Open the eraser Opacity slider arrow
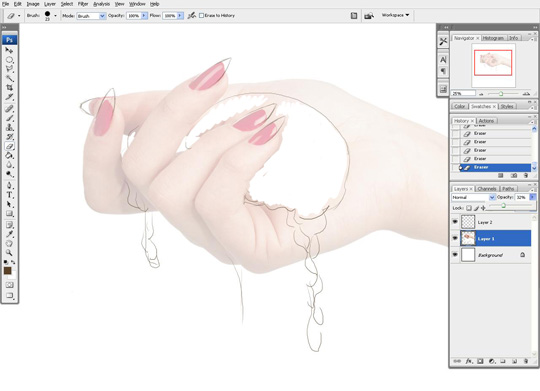This screenshot has width=540, height=391. [x=144, y=16]
